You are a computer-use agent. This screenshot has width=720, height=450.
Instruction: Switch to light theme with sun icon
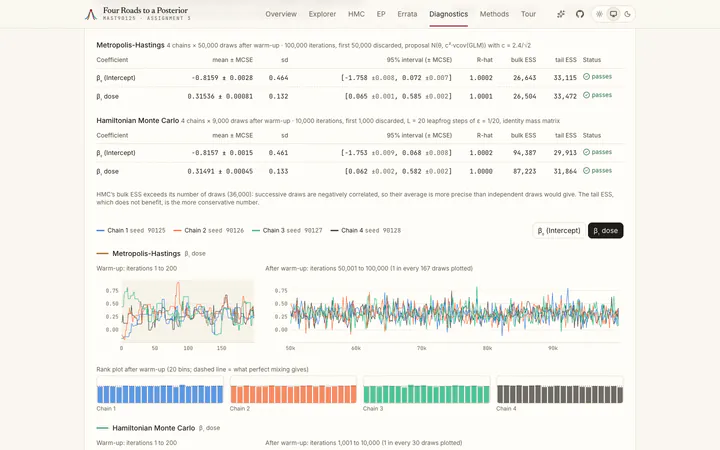pos(600,14)
